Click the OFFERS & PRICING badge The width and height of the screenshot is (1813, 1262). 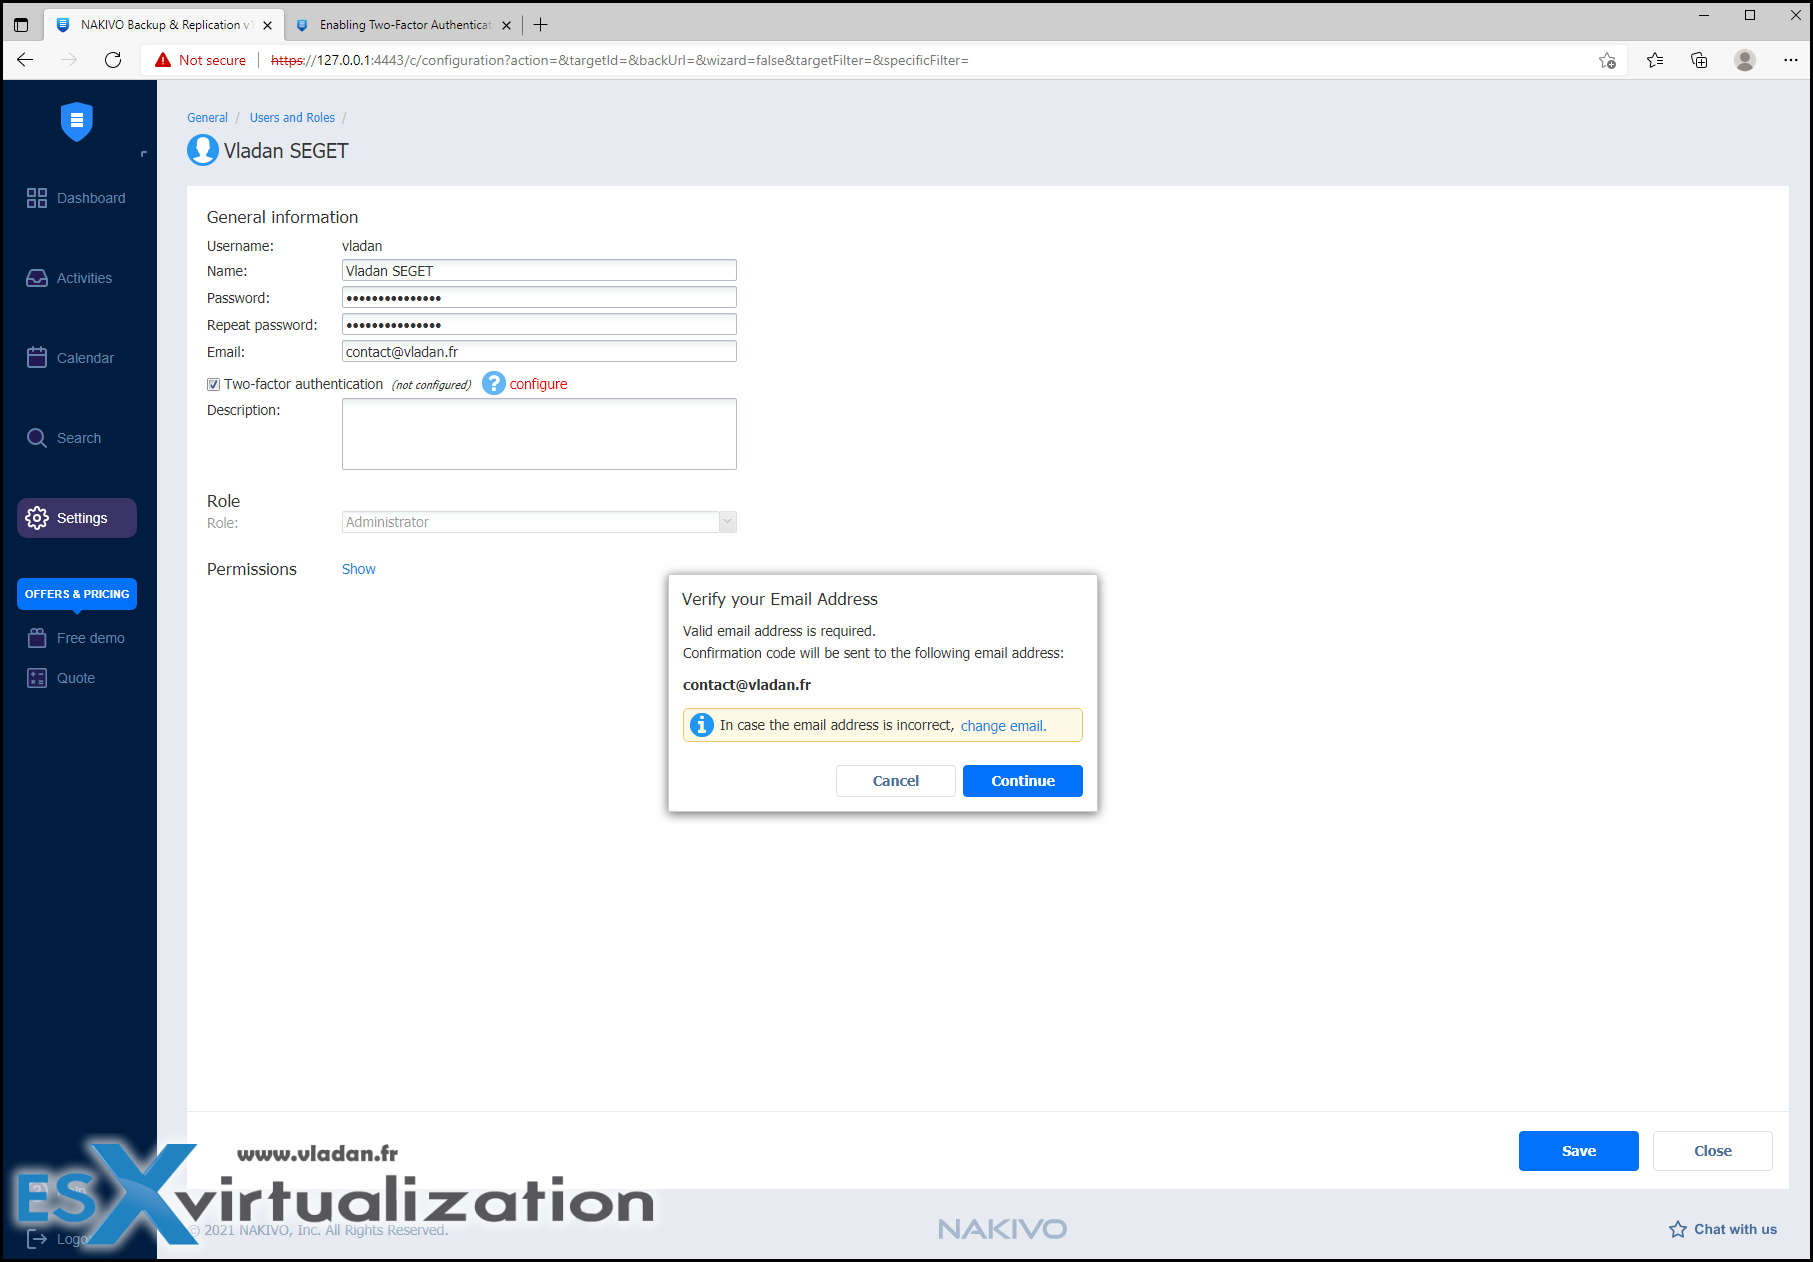point(77,594)
